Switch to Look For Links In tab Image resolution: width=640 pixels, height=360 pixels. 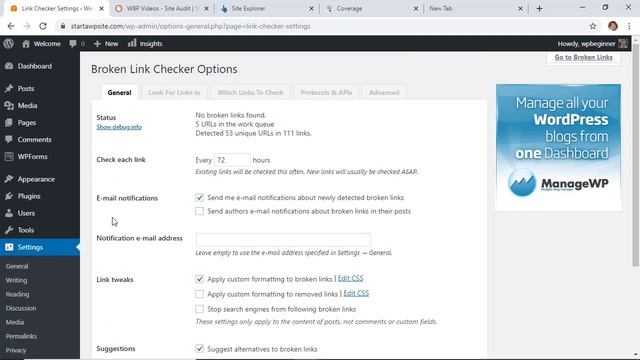click(x=174, y=93)
